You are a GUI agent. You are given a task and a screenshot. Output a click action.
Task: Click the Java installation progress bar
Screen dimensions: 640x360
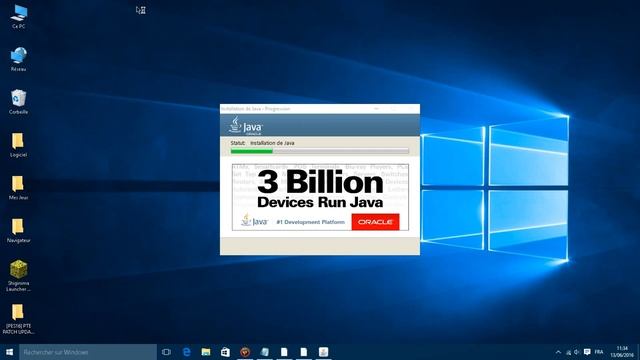tap(320, 151)
